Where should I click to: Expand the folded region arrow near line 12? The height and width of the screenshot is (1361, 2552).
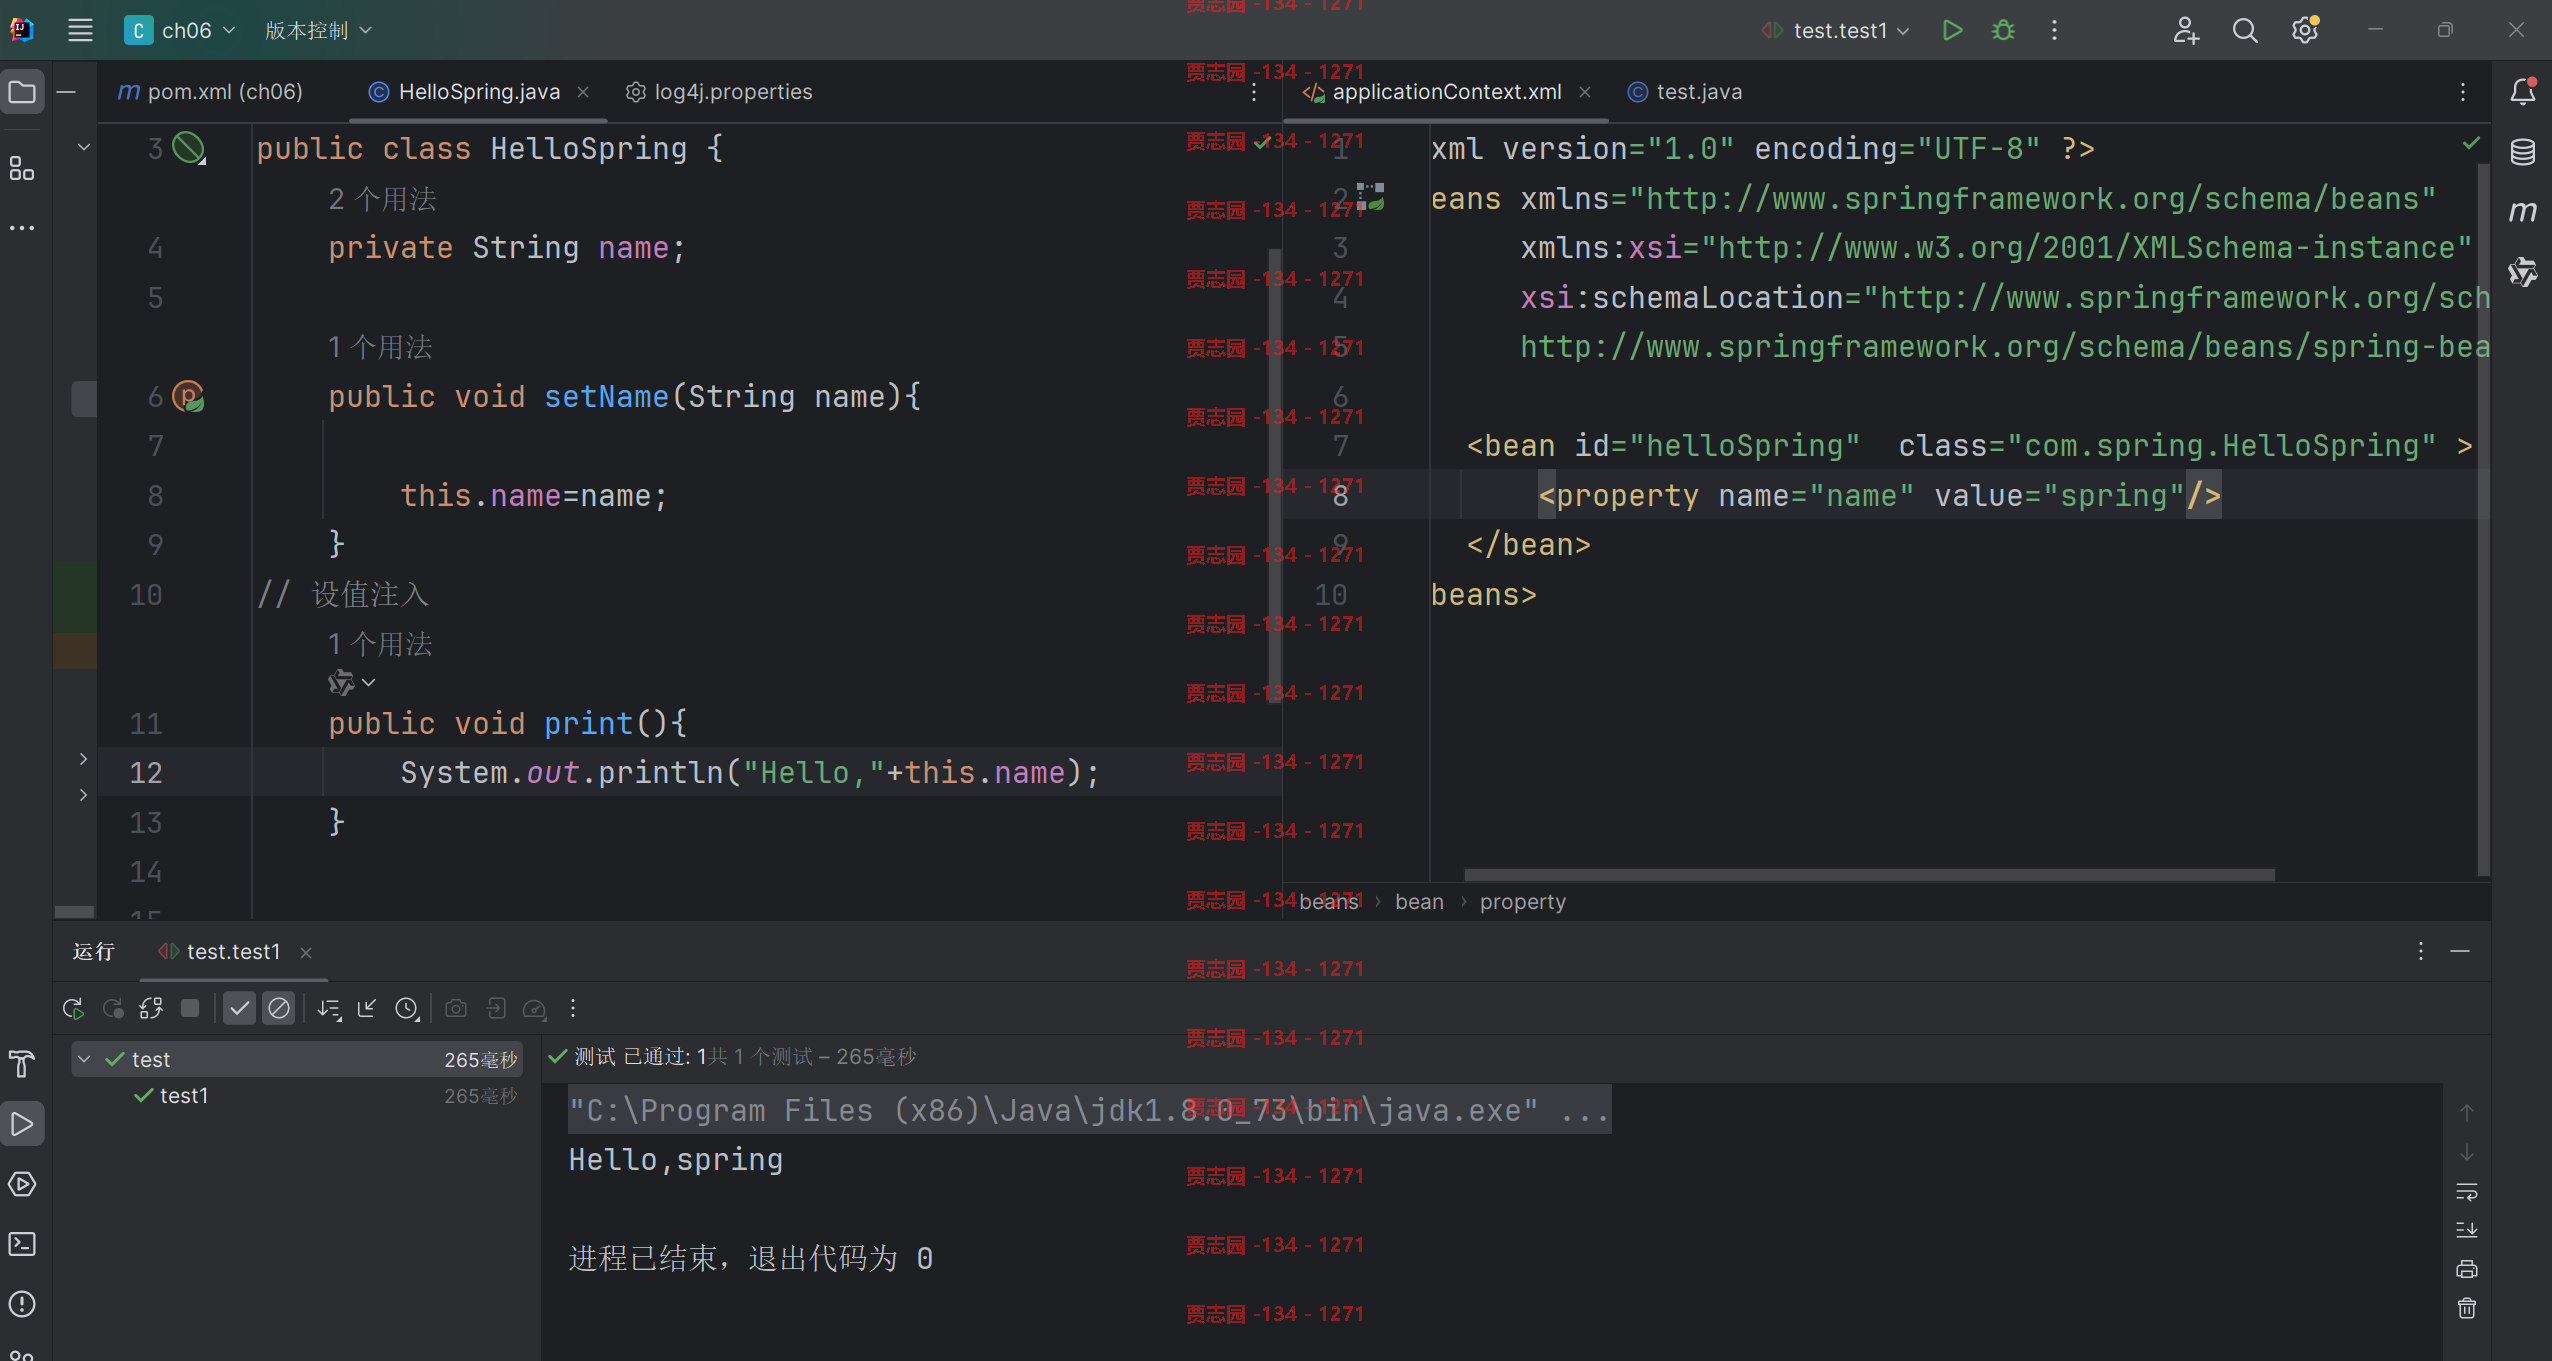tap(83, 759)
